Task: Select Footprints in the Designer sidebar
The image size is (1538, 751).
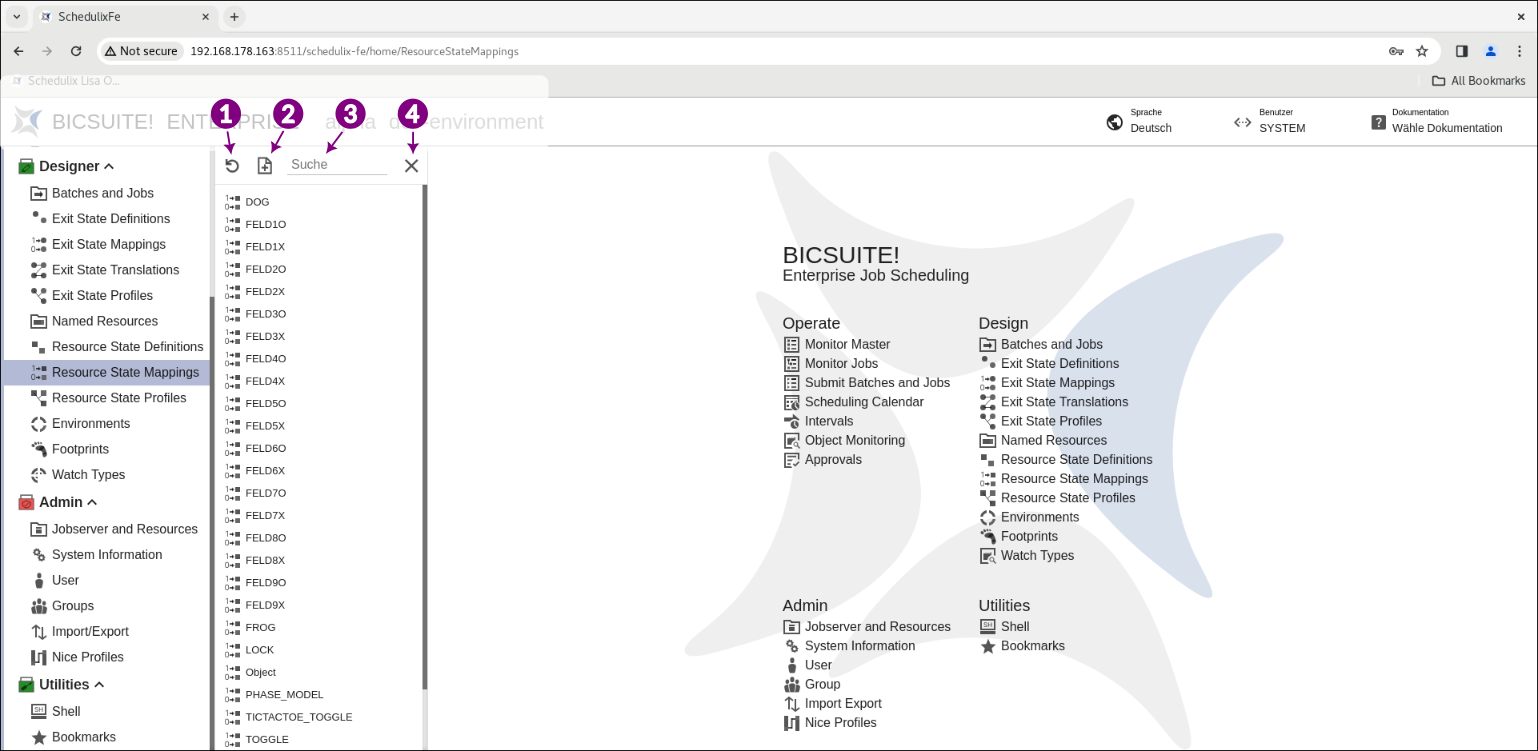Action: click(x=80, y=449)
